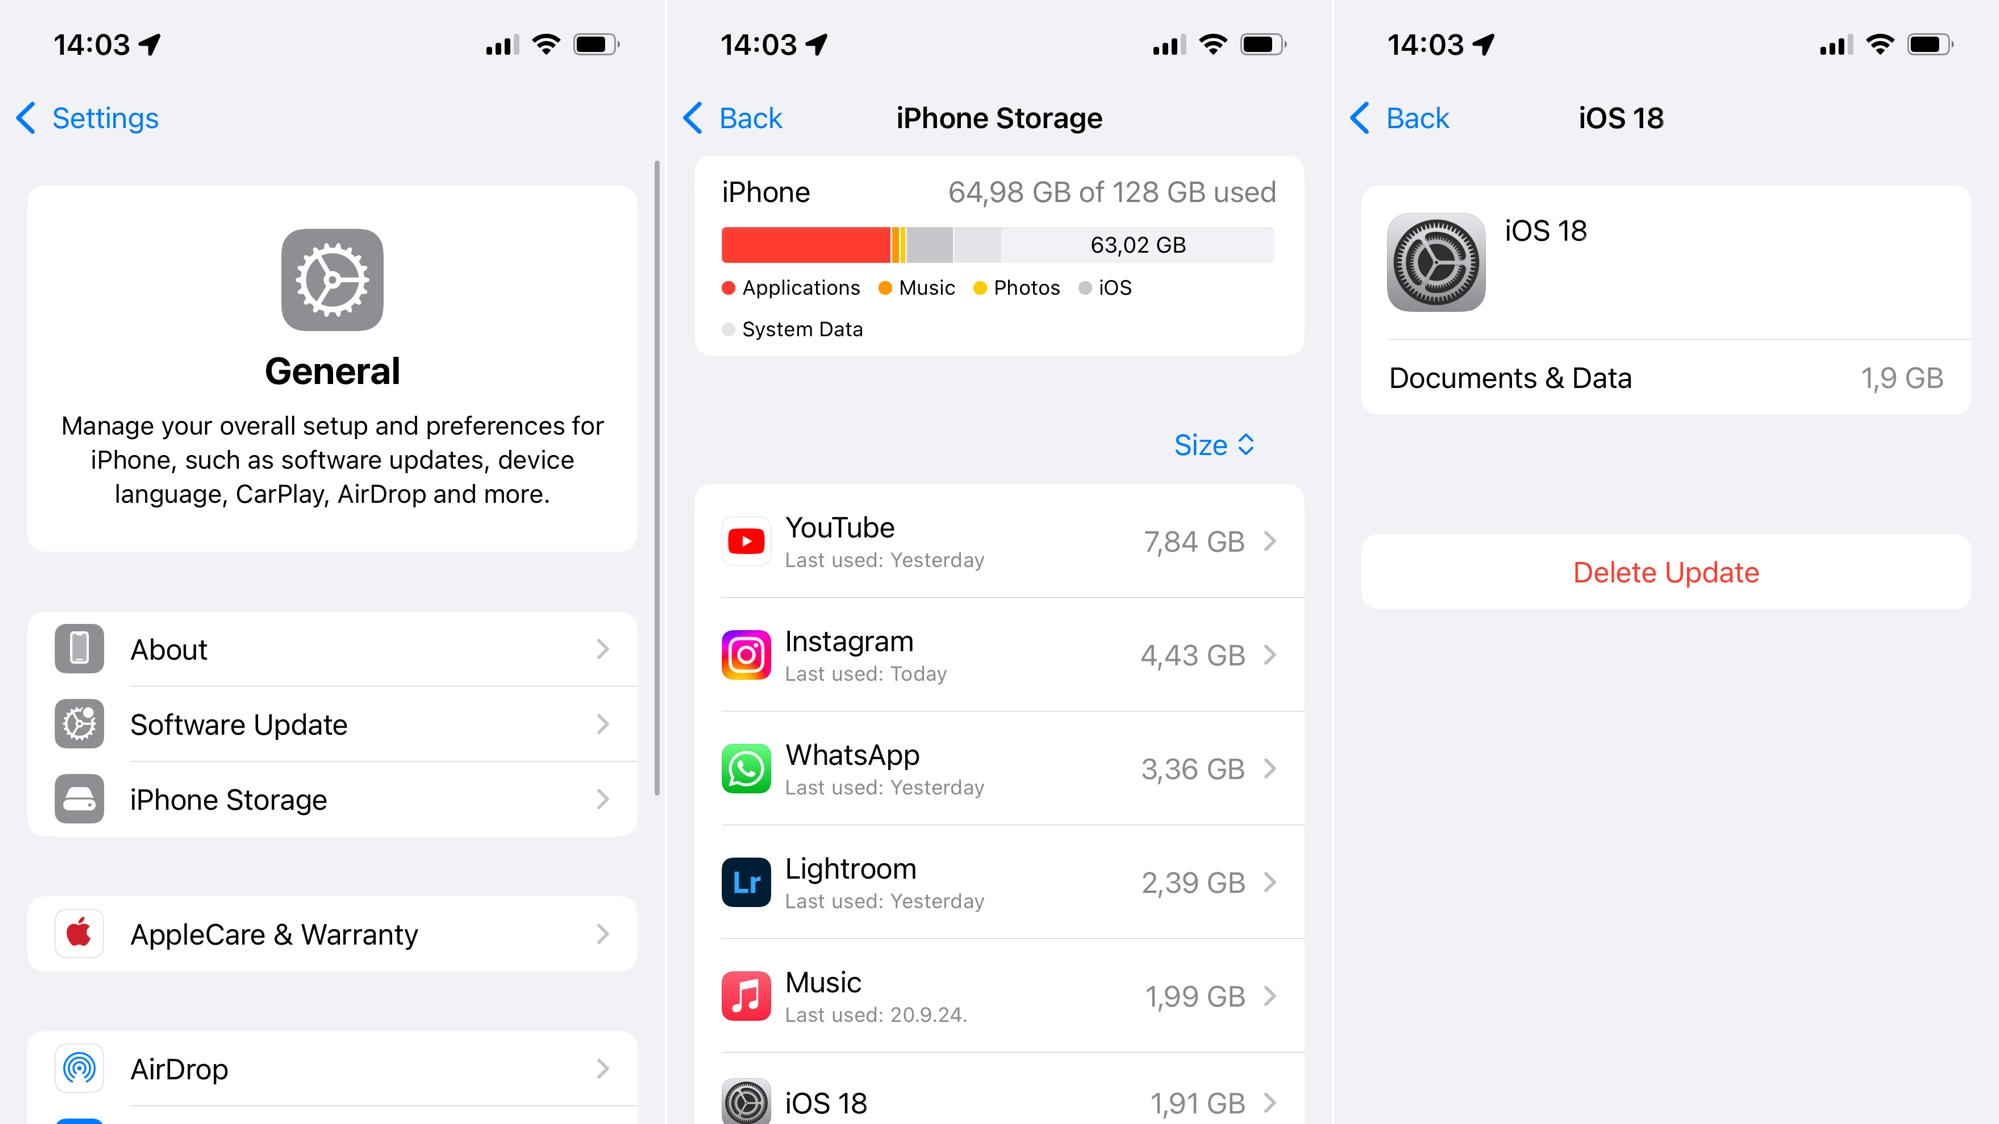Viewport: 1999px width, 1124px height.
Task: Open Instagram app storage details
Action: click(x=998, y=653)
